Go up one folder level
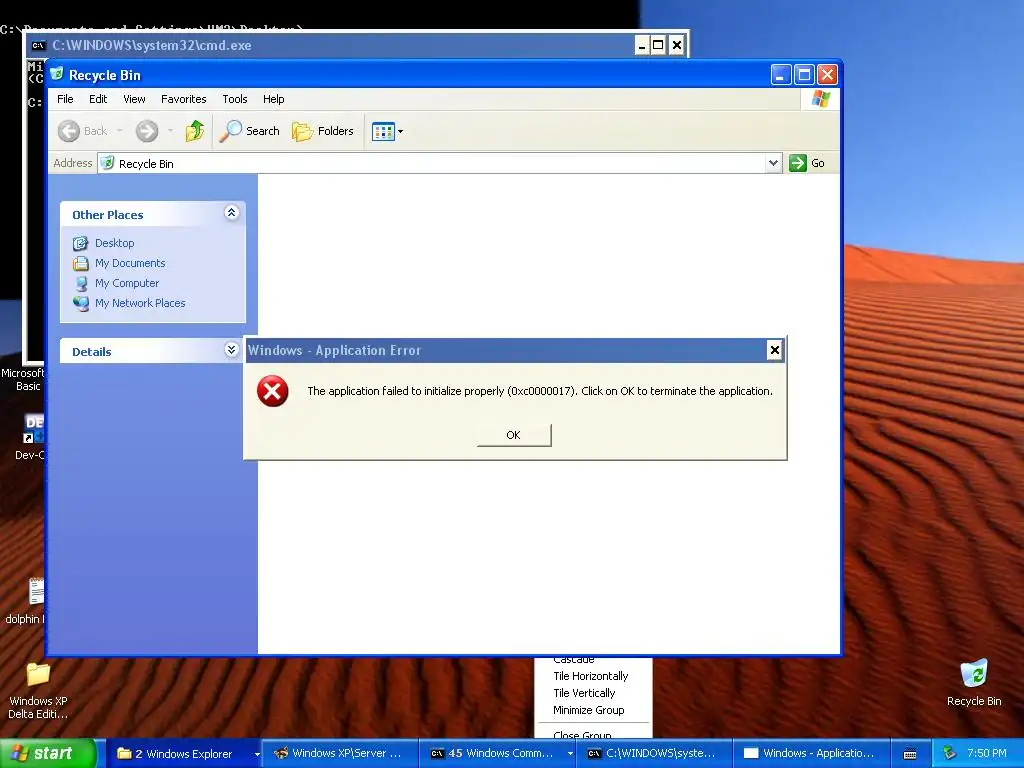 [195, 131]
